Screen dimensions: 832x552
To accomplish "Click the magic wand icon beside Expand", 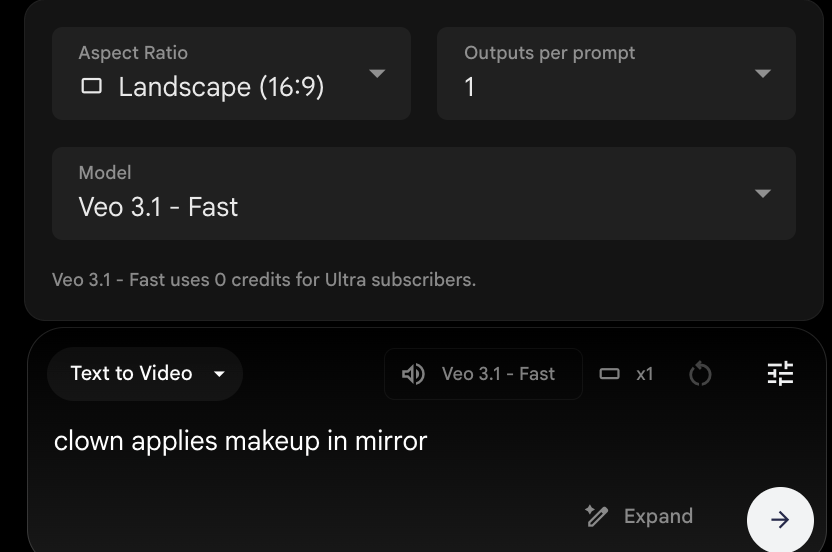I will (597, 516).
